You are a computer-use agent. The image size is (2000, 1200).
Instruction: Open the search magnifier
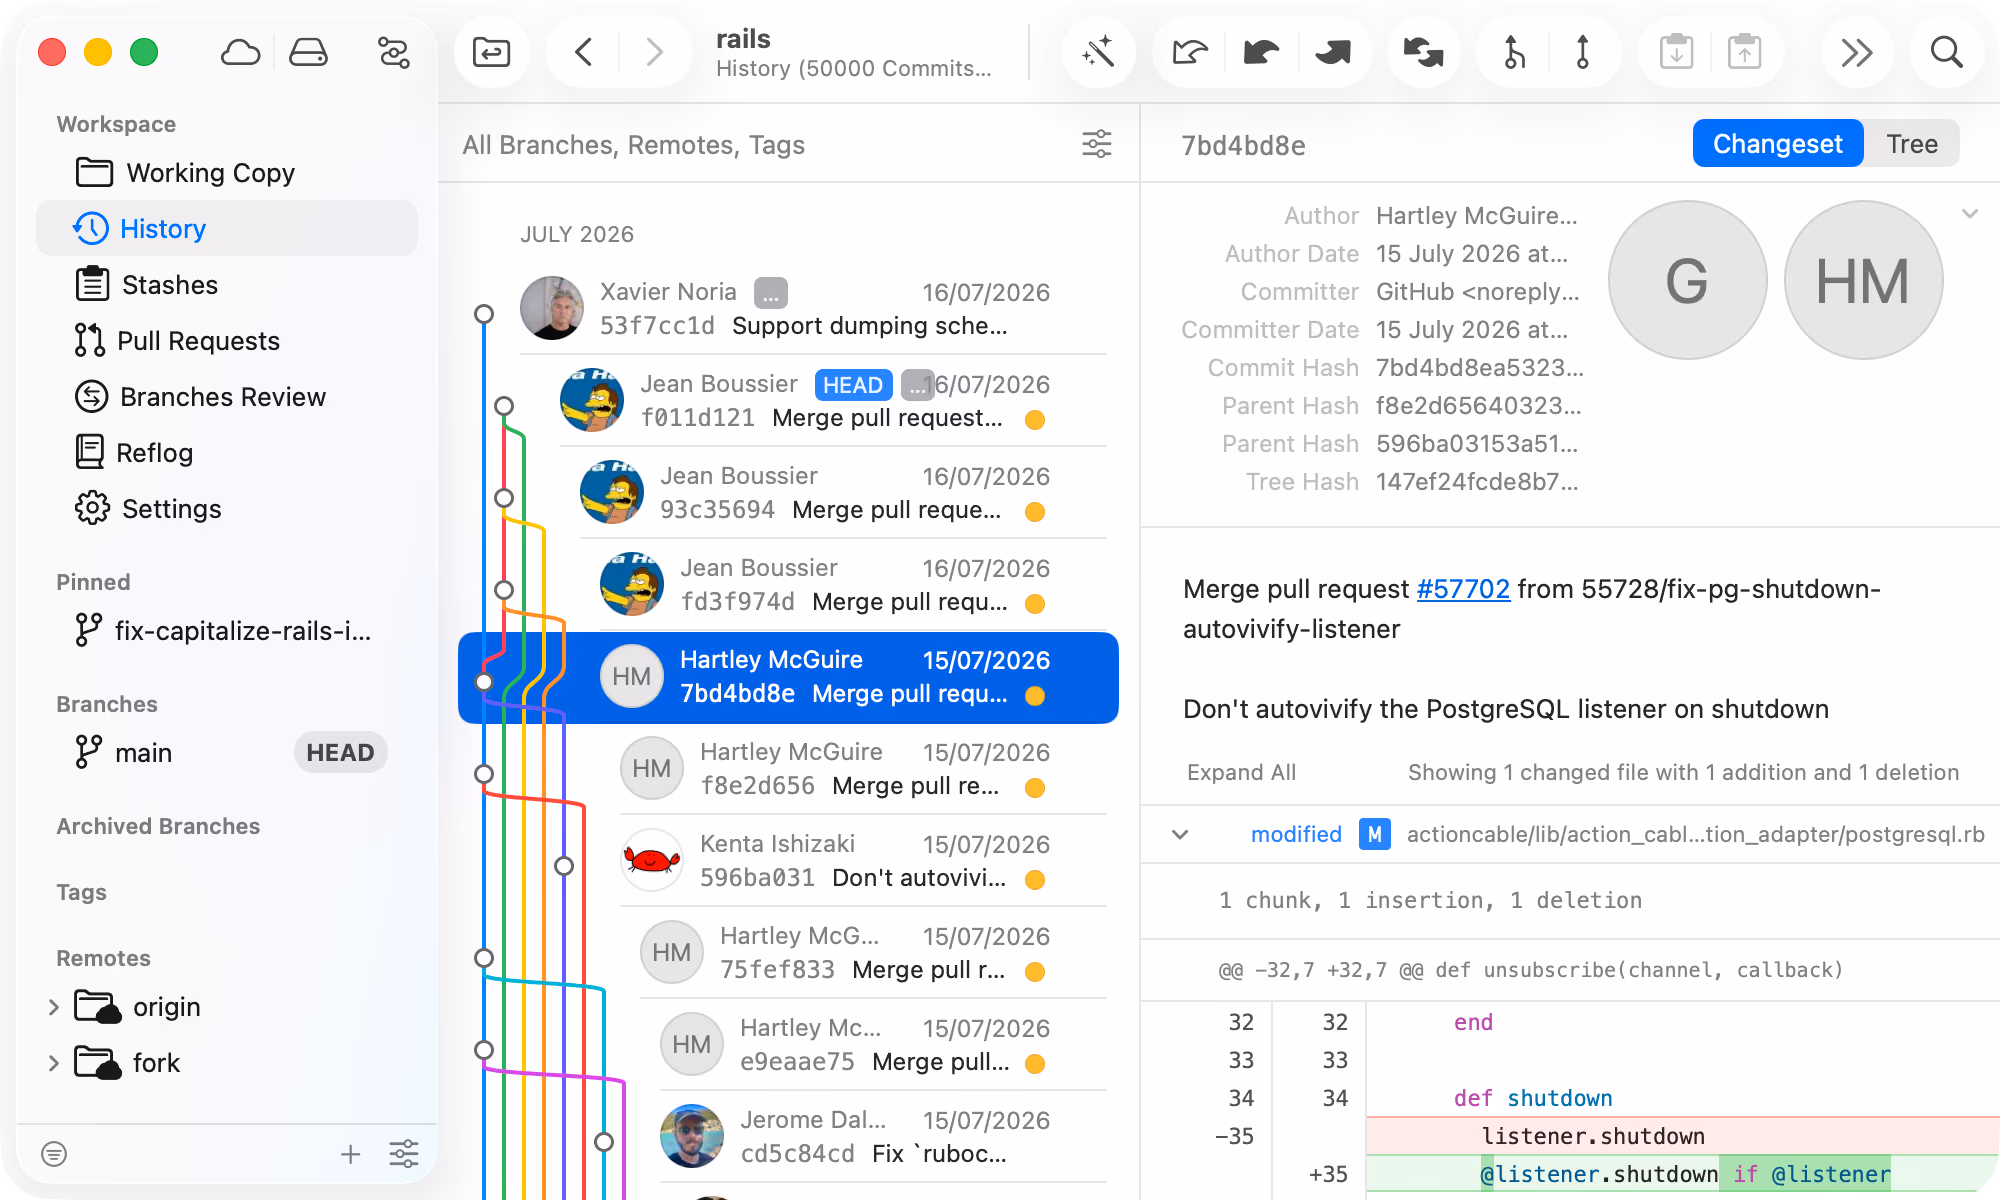[x=1946, y=52]
